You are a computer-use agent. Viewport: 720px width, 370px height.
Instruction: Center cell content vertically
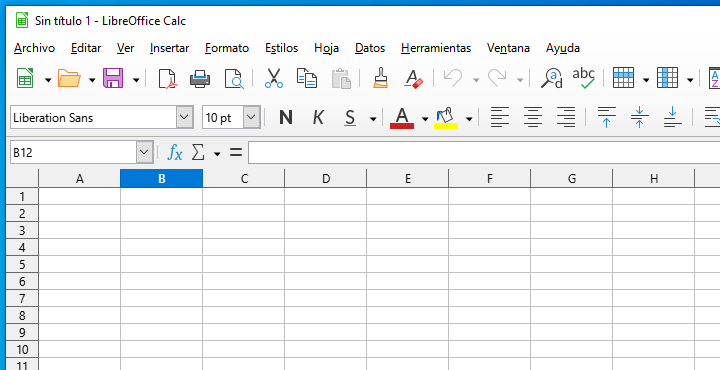click(639, 117)
